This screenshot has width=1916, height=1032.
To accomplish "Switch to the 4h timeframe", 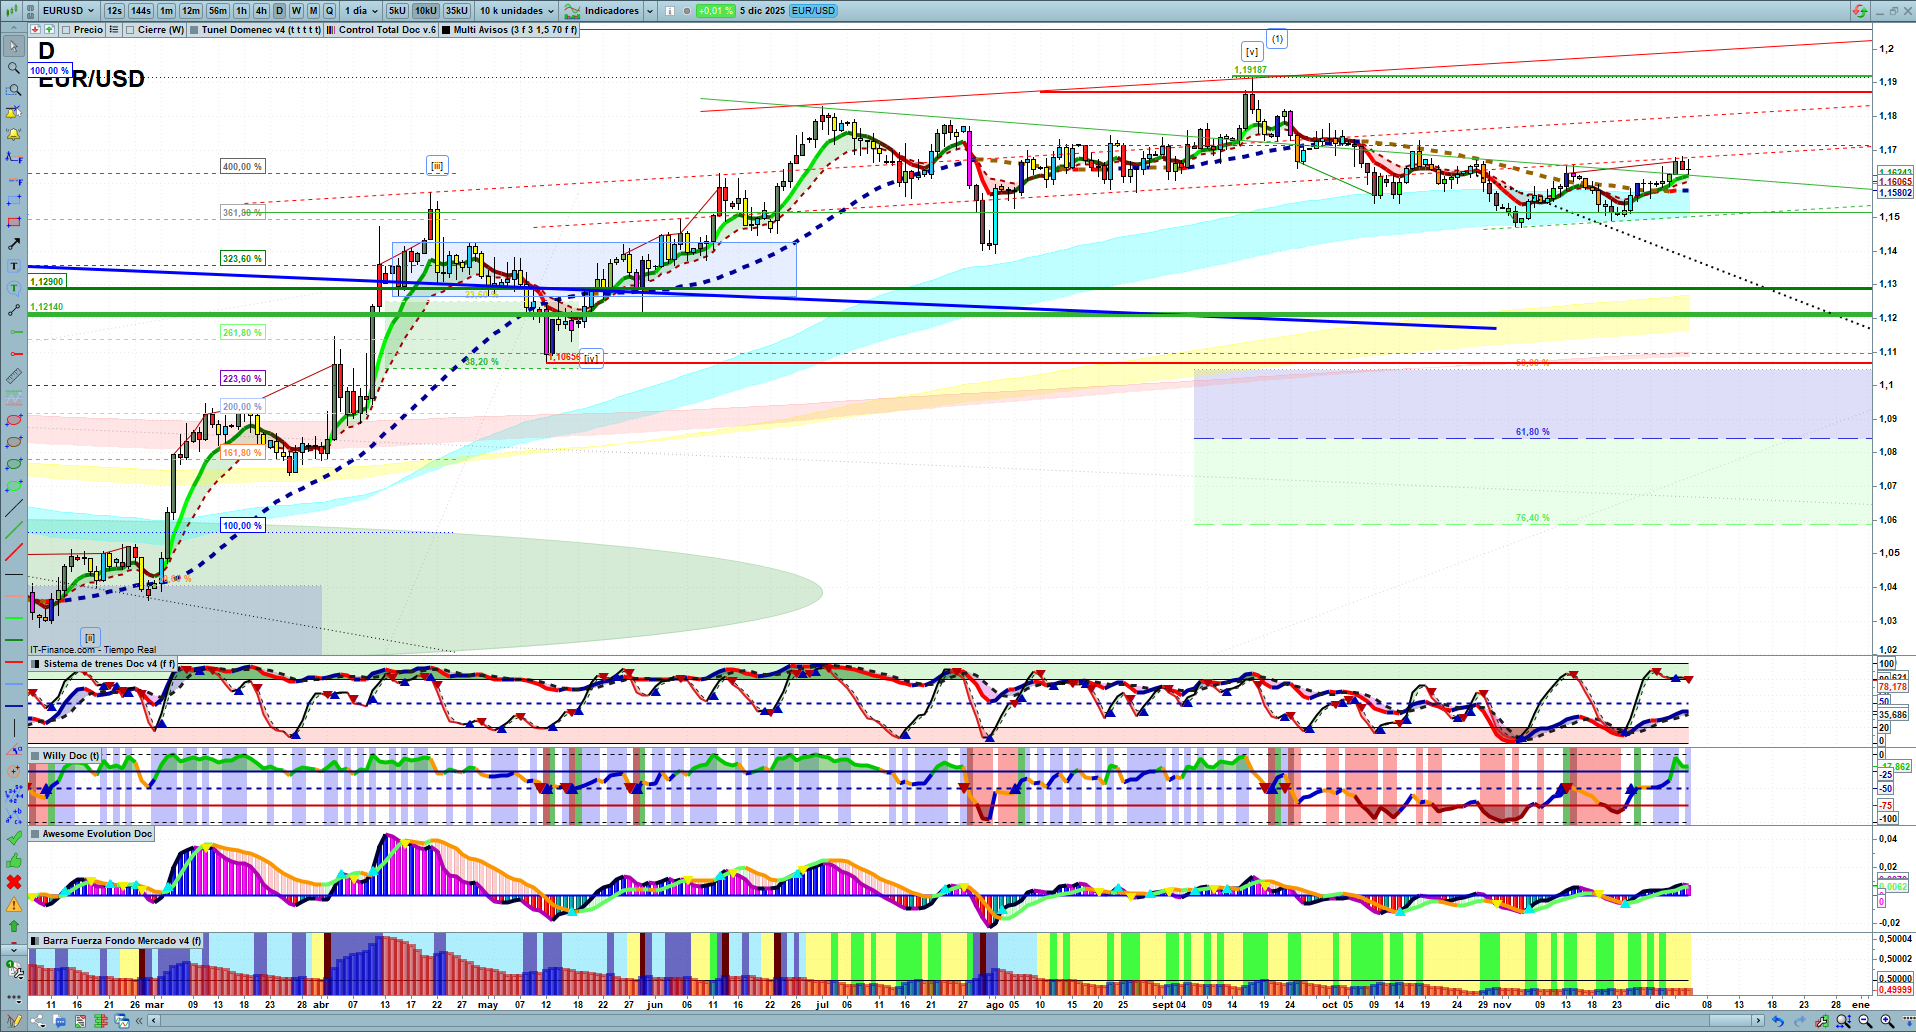I will click(x=261, y=11).
